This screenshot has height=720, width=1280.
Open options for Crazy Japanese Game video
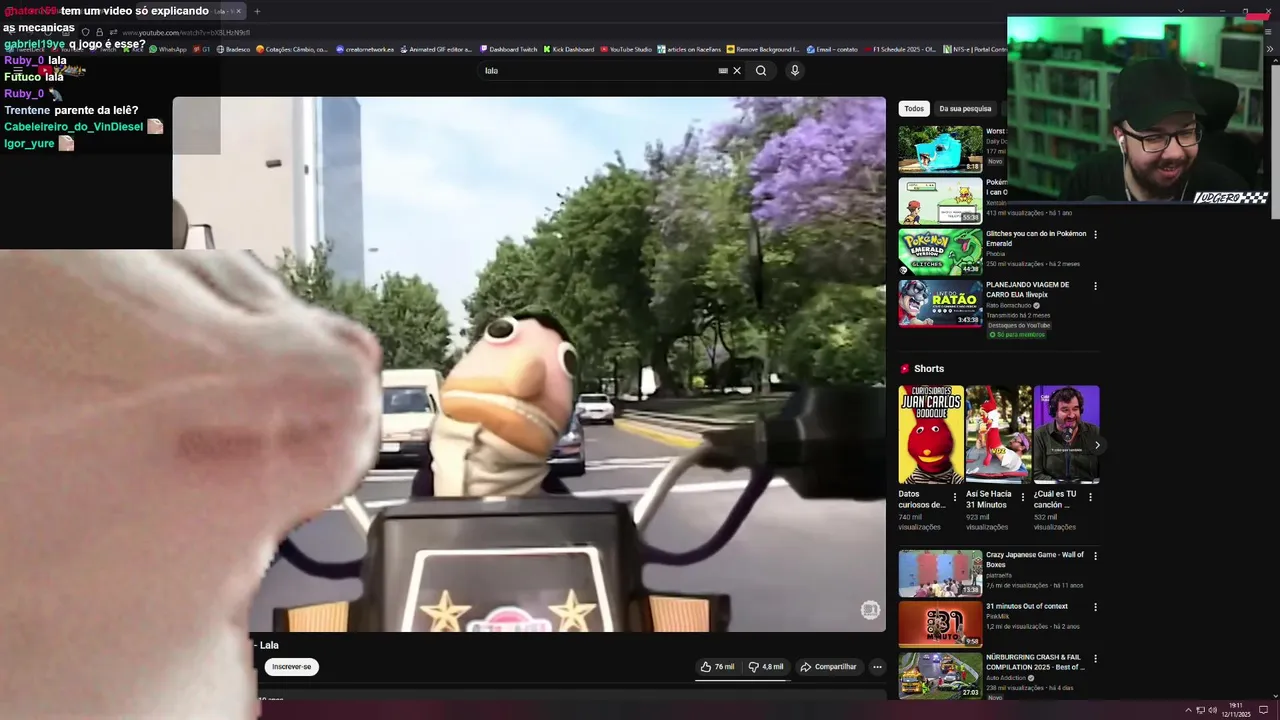(x=1095, y=556)
